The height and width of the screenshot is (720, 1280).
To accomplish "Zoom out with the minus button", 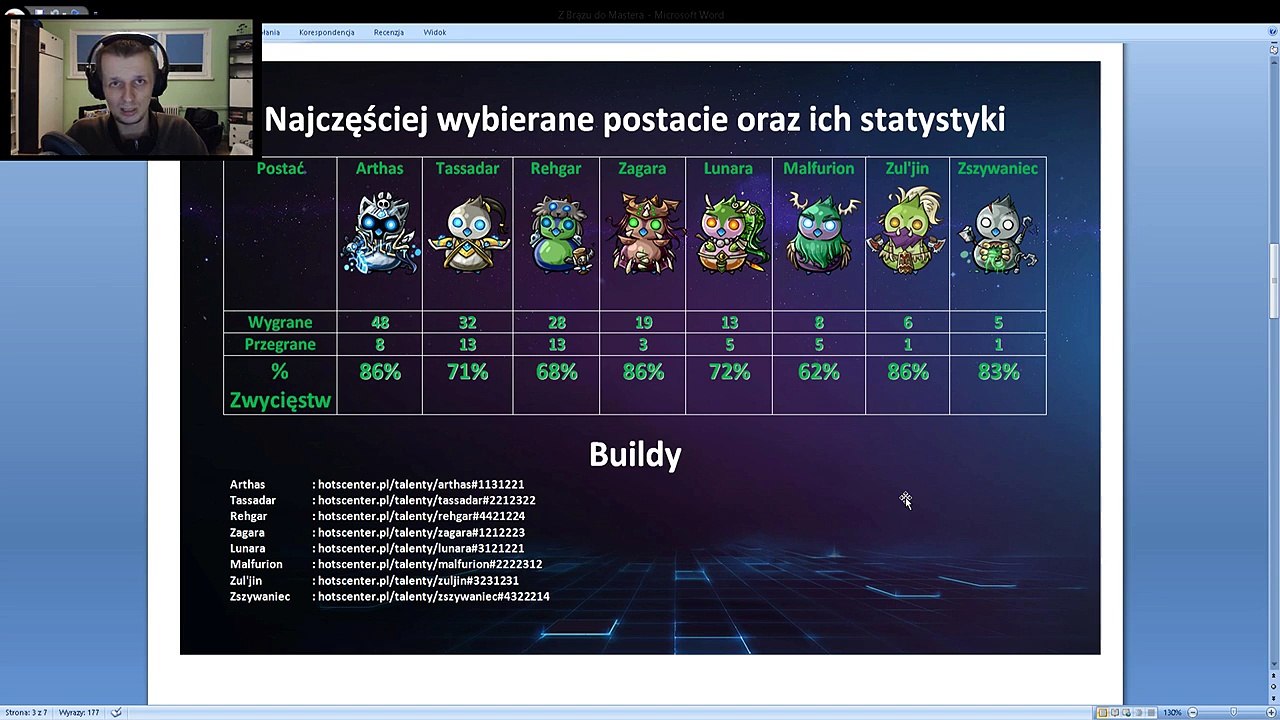I will (x=1193, y=712).
